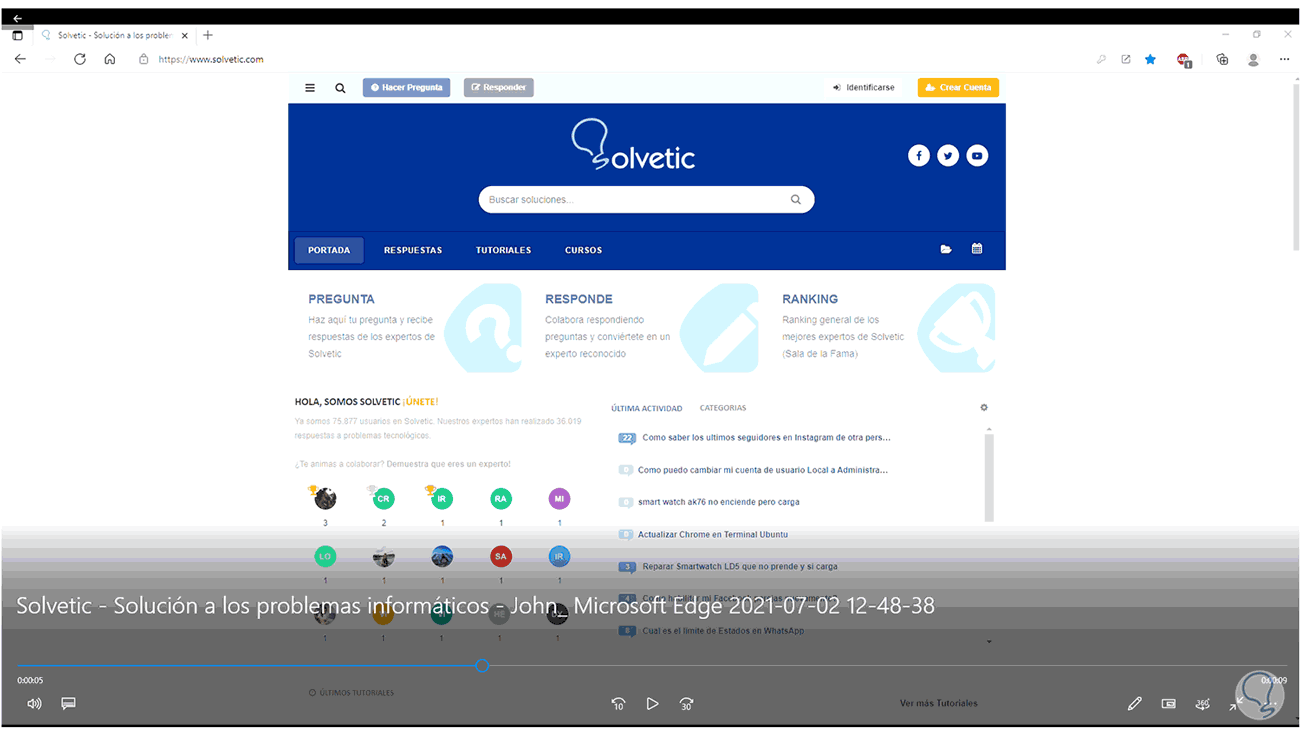Open a new tab with the plus icon

coord(208,35)
